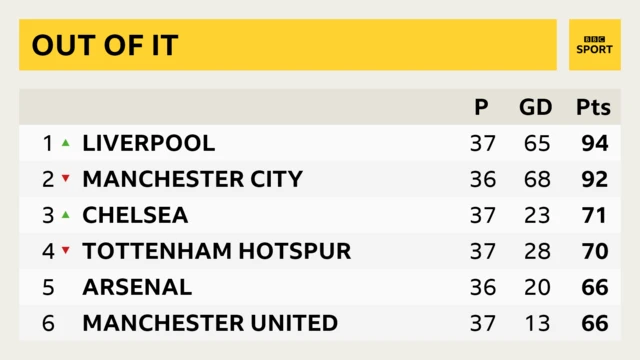Click the BBC Sport logo

pos(595,45)
